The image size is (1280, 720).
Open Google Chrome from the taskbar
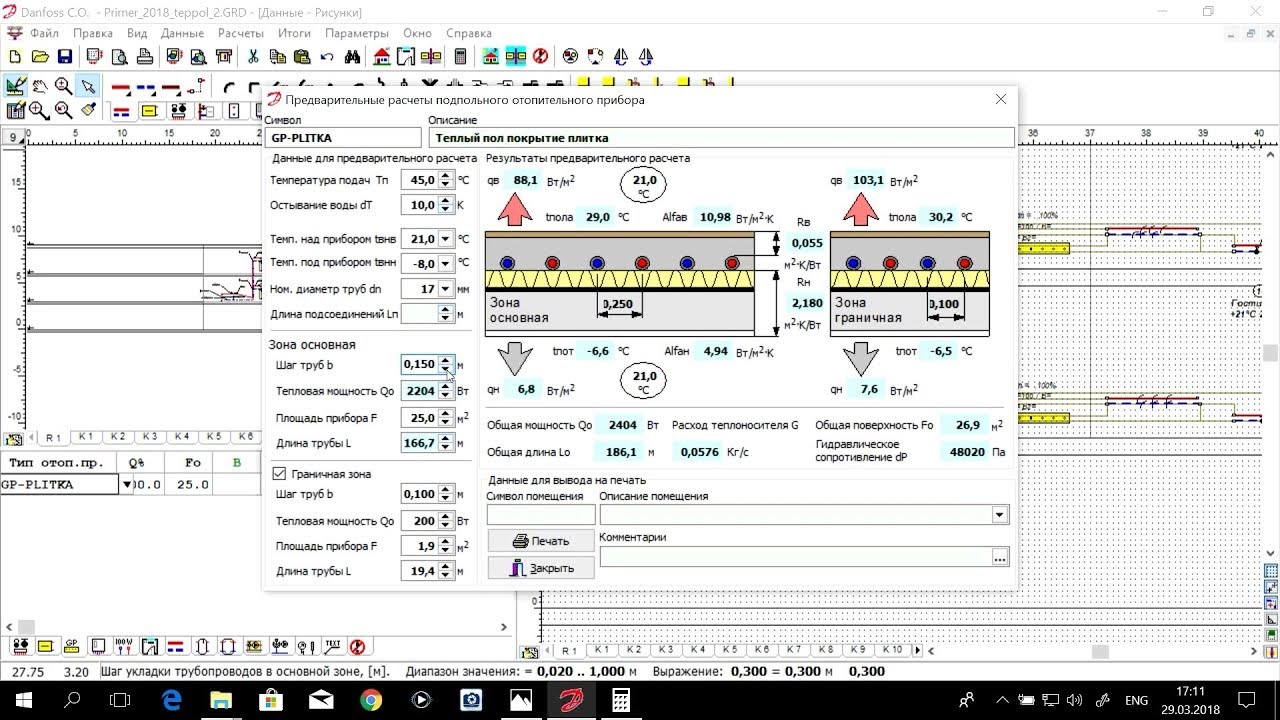click(x=371, y=700)
